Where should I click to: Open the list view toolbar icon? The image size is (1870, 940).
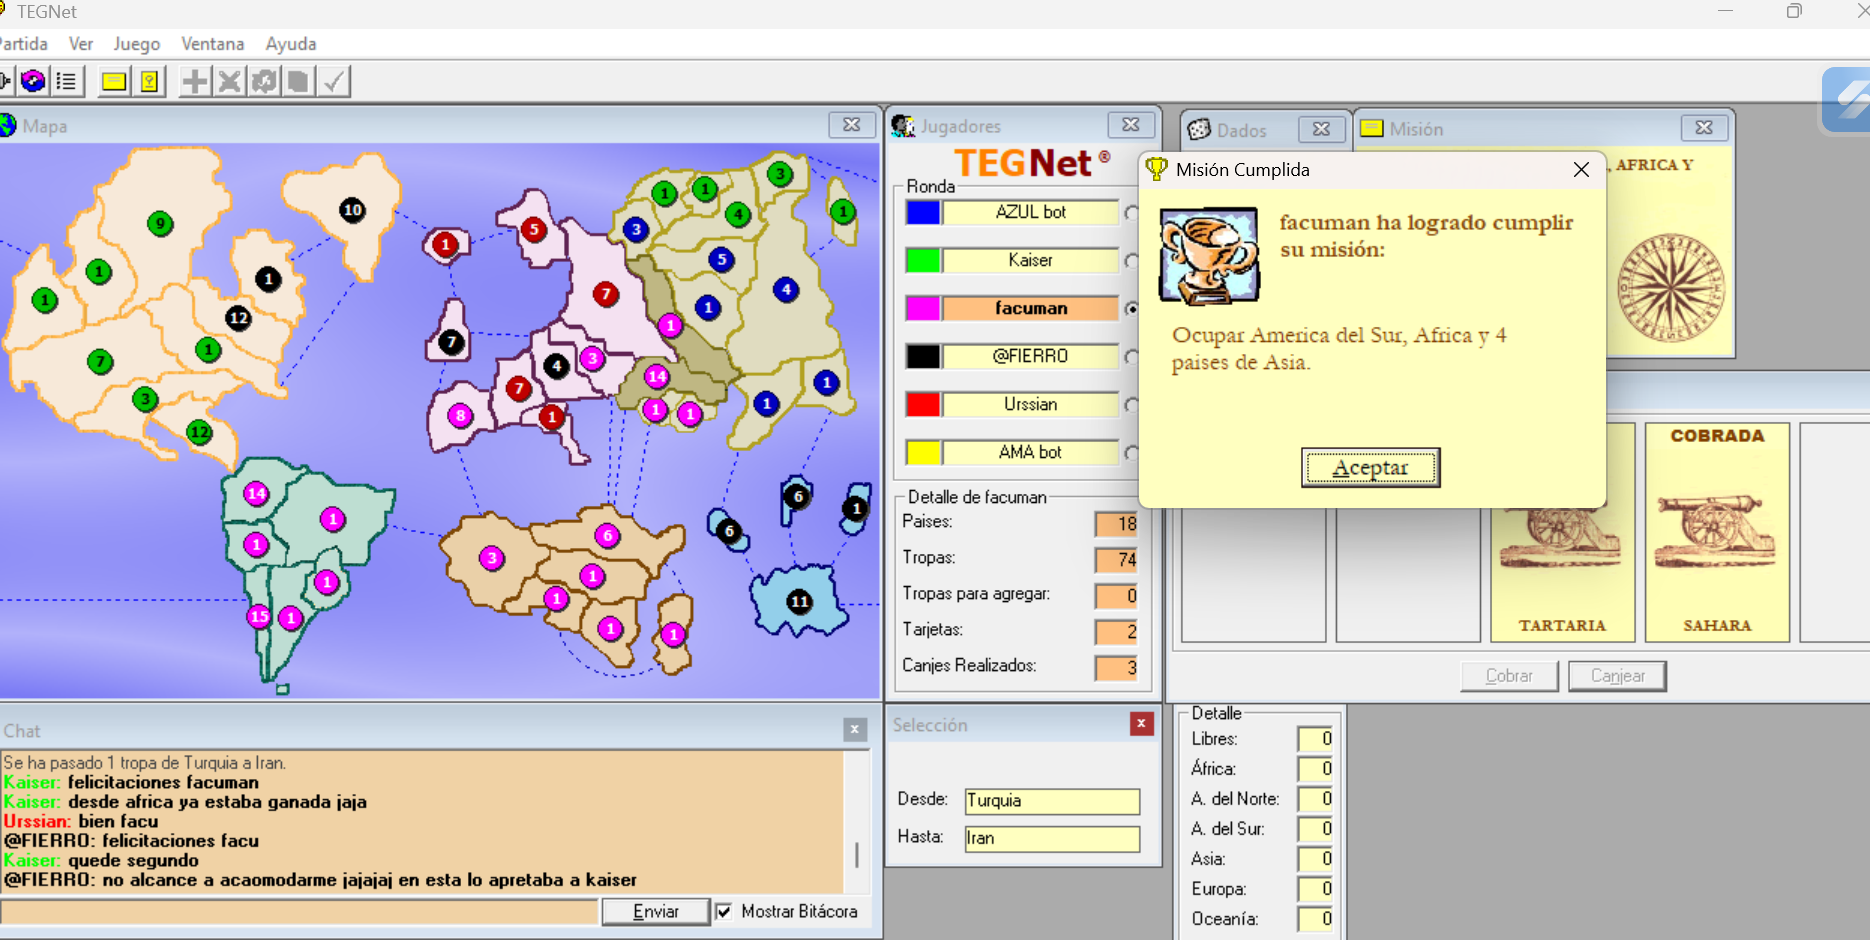67,81
